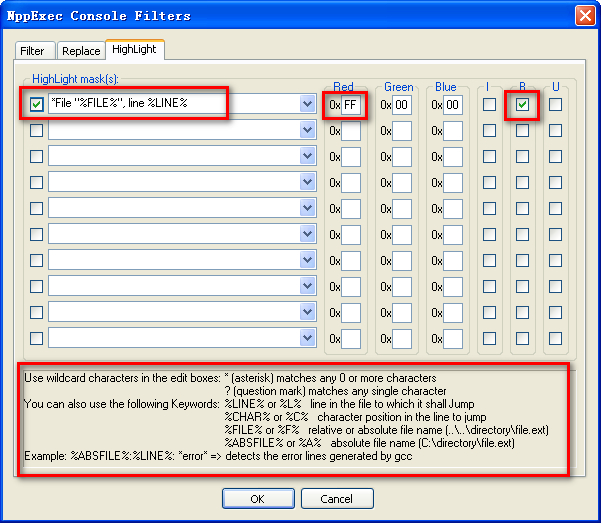Confirm settings with OK button
The width and height of the screenshot is (601, 523).
(258, 498)
